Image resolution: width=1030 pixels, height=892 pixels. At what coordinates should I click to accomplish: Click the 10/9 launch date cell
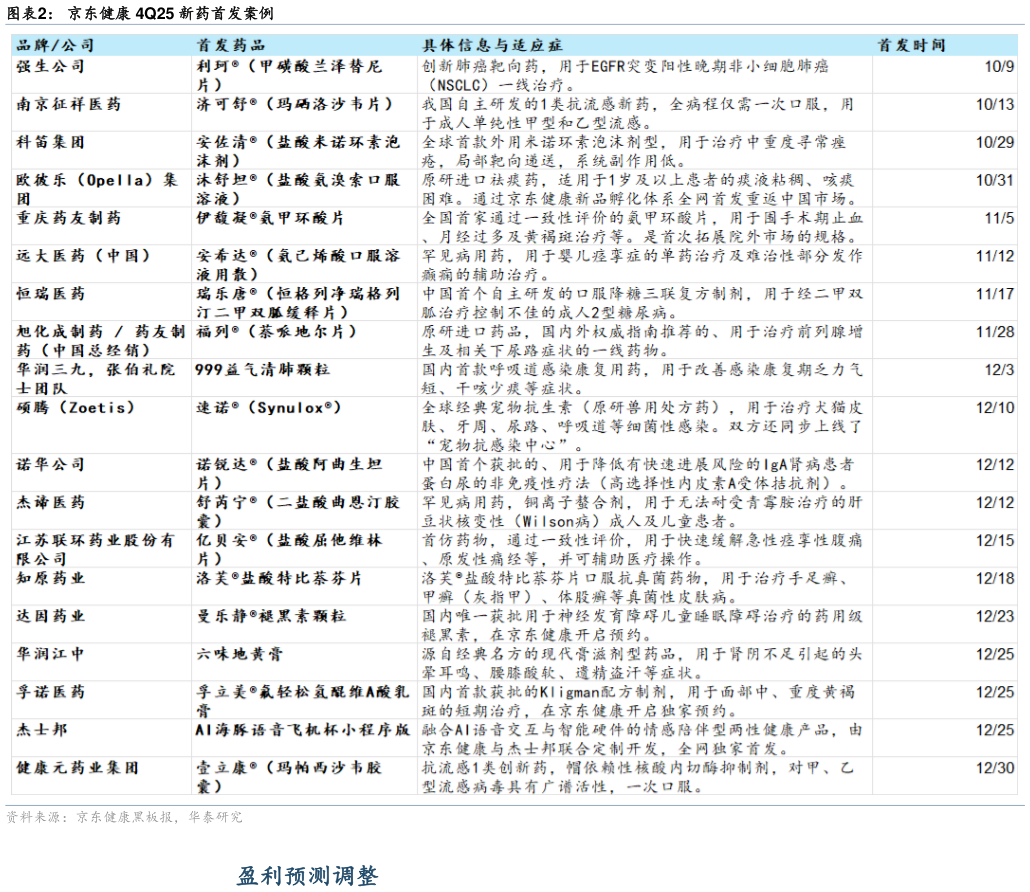point(998,67)
